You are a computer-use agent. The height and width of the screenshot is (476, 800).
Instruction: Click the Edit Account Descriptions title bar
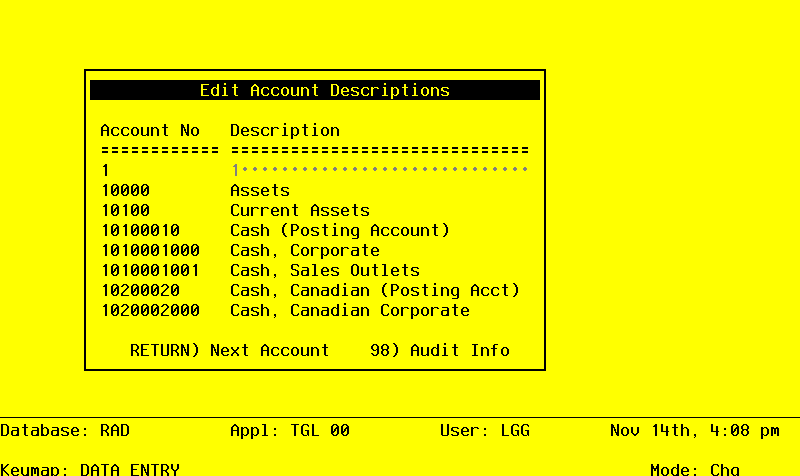pyautogui.click(x=315, y=90)
